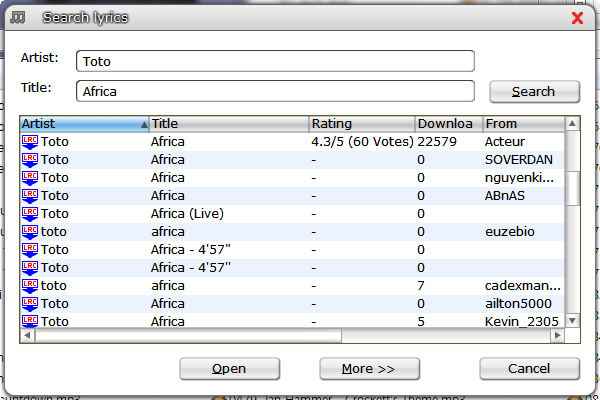Click the Search button

(535, 91)
